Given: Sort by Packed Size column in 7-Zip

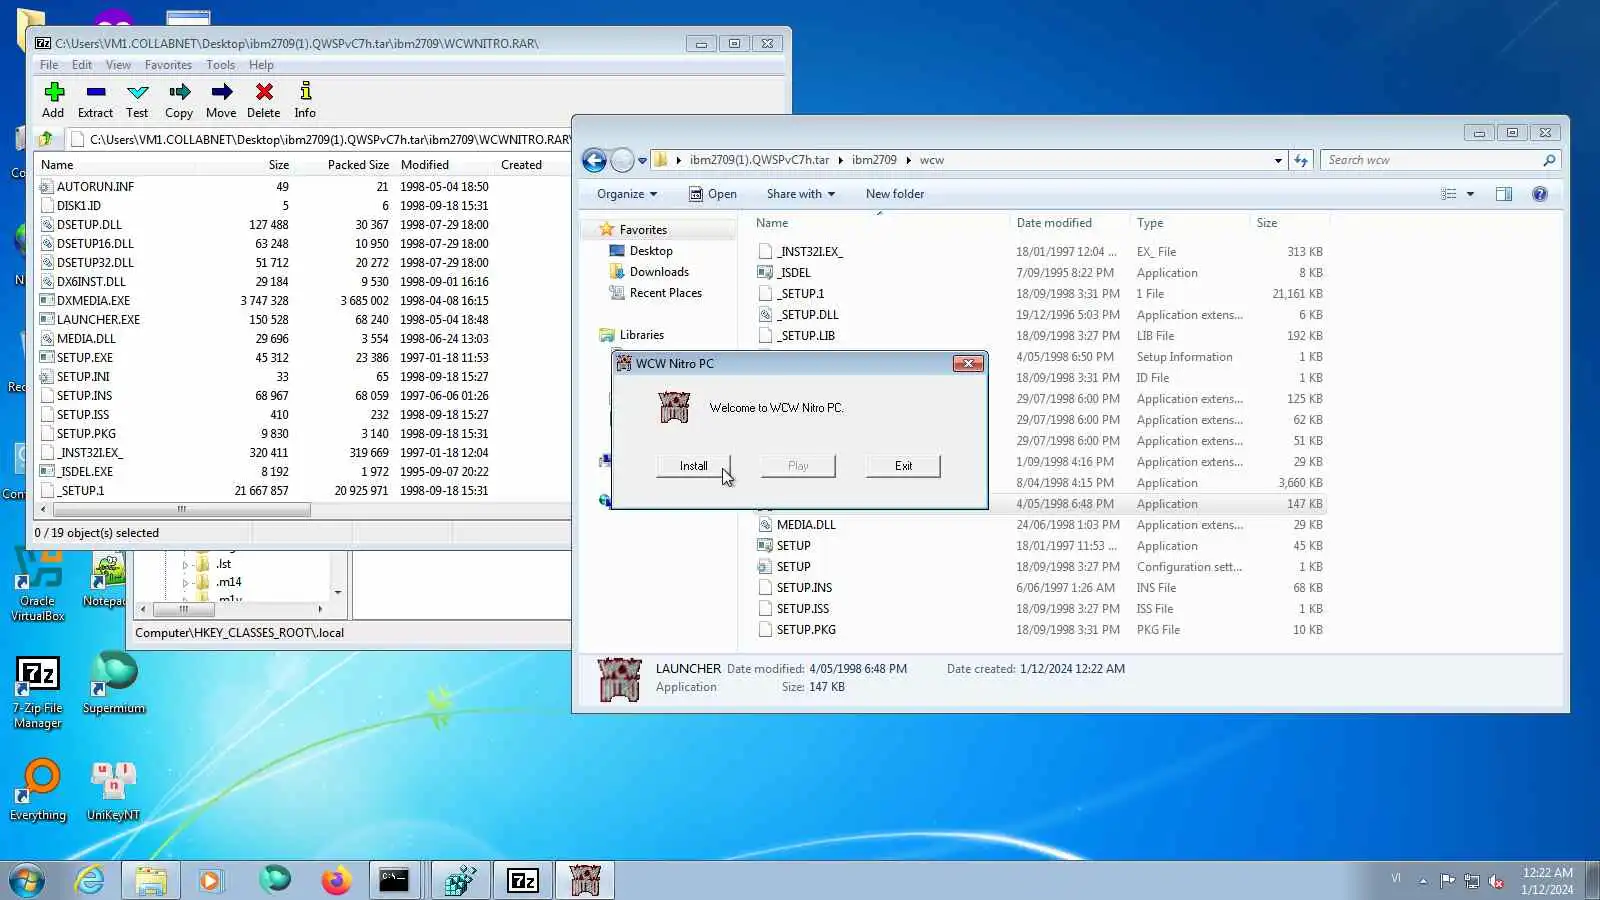Looking at the screenshot, I should [x=358, y=165].
